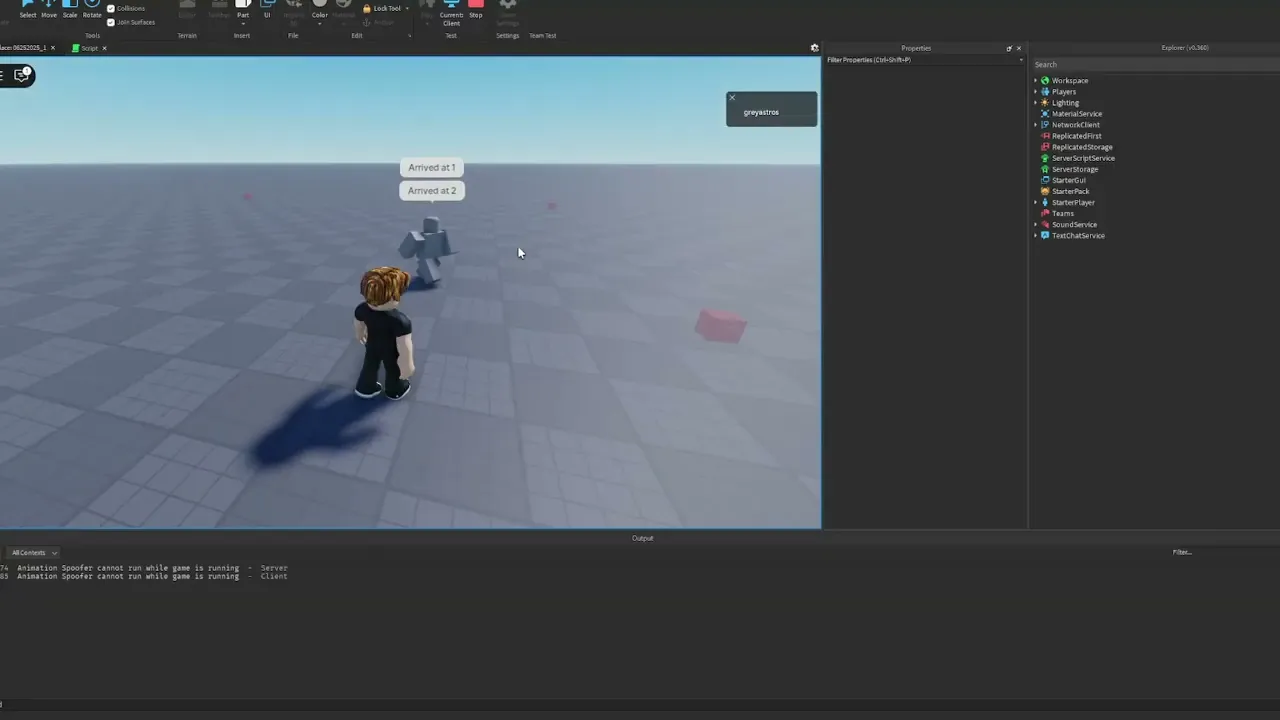The height and width of the screenshot is (720, 1280).
Task: Expand the TextChatService tree node
Action: coord(1035,236)
